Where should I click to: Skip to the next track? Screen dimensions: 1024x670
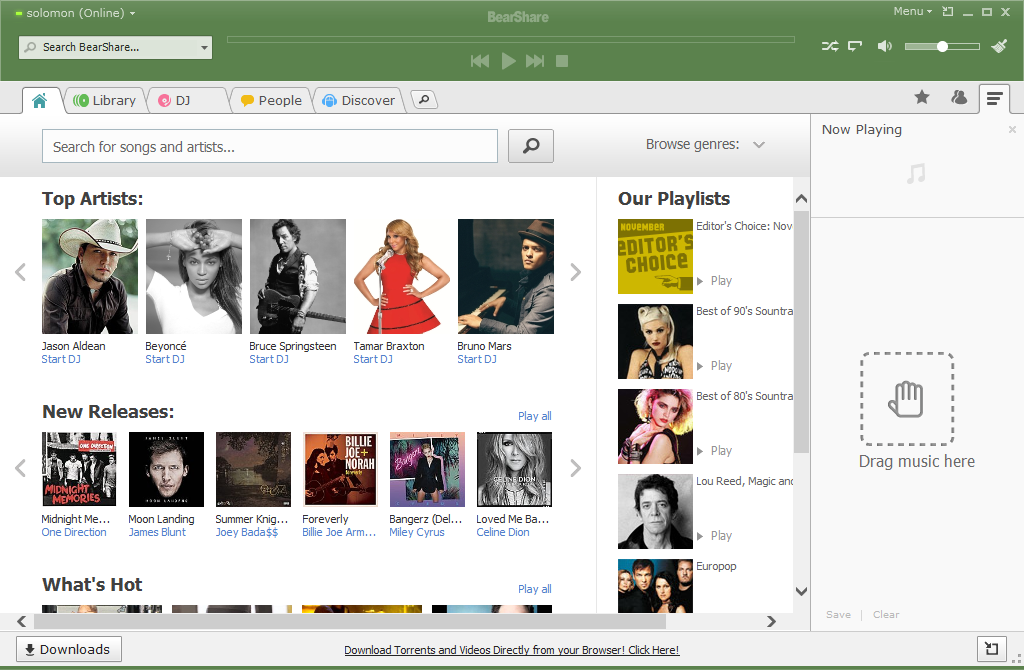point(535,61)
